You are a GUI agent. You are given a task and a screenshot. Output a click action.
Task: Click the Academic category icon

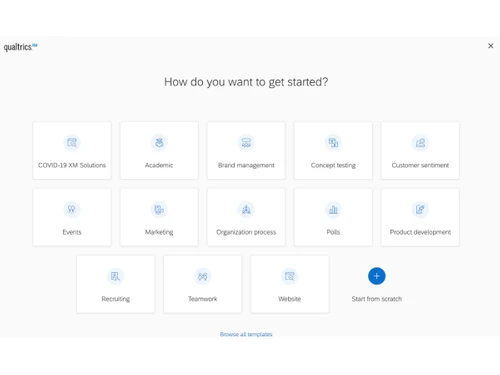159,143
